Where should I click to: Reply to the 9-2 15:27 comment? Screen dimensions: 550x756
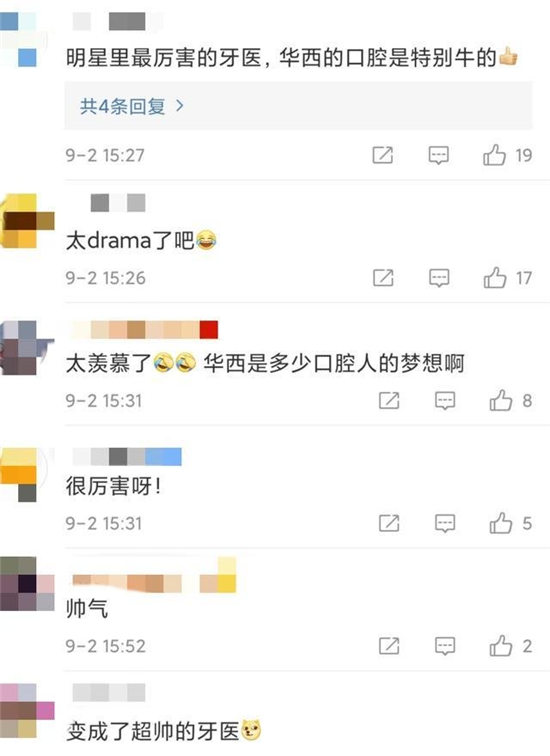tap(439, 155)
